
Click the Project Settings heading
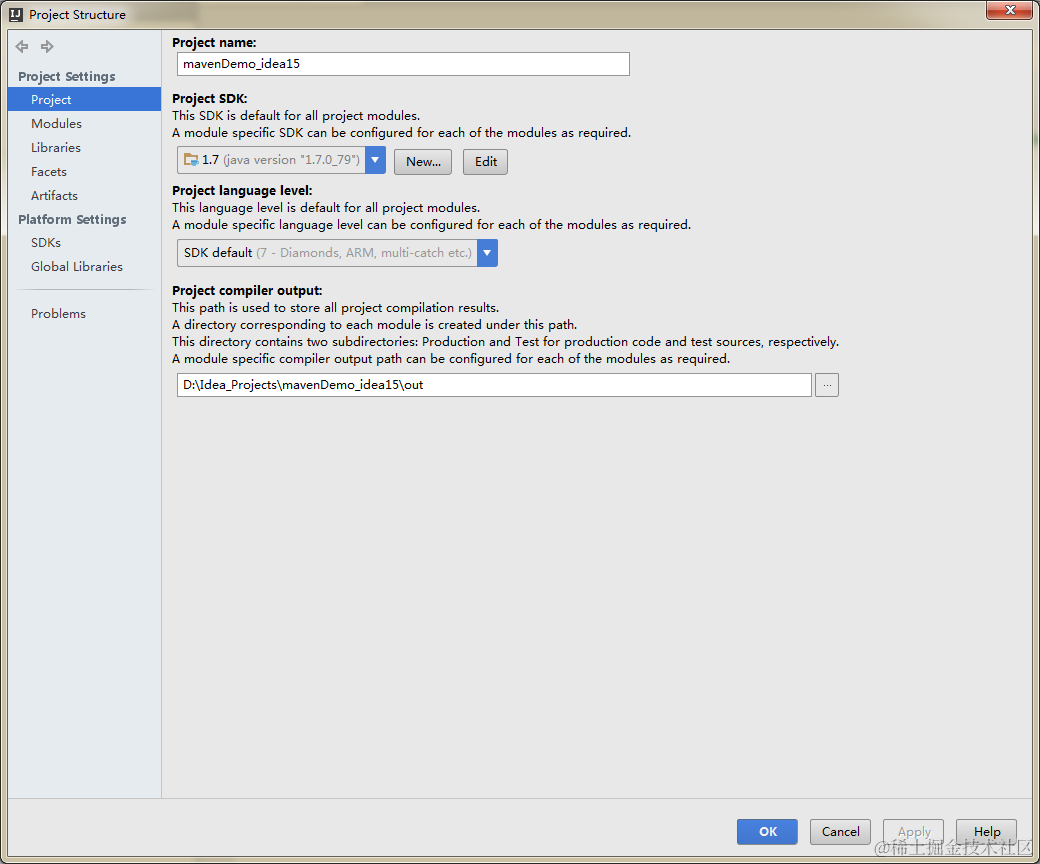click(66, 76)
